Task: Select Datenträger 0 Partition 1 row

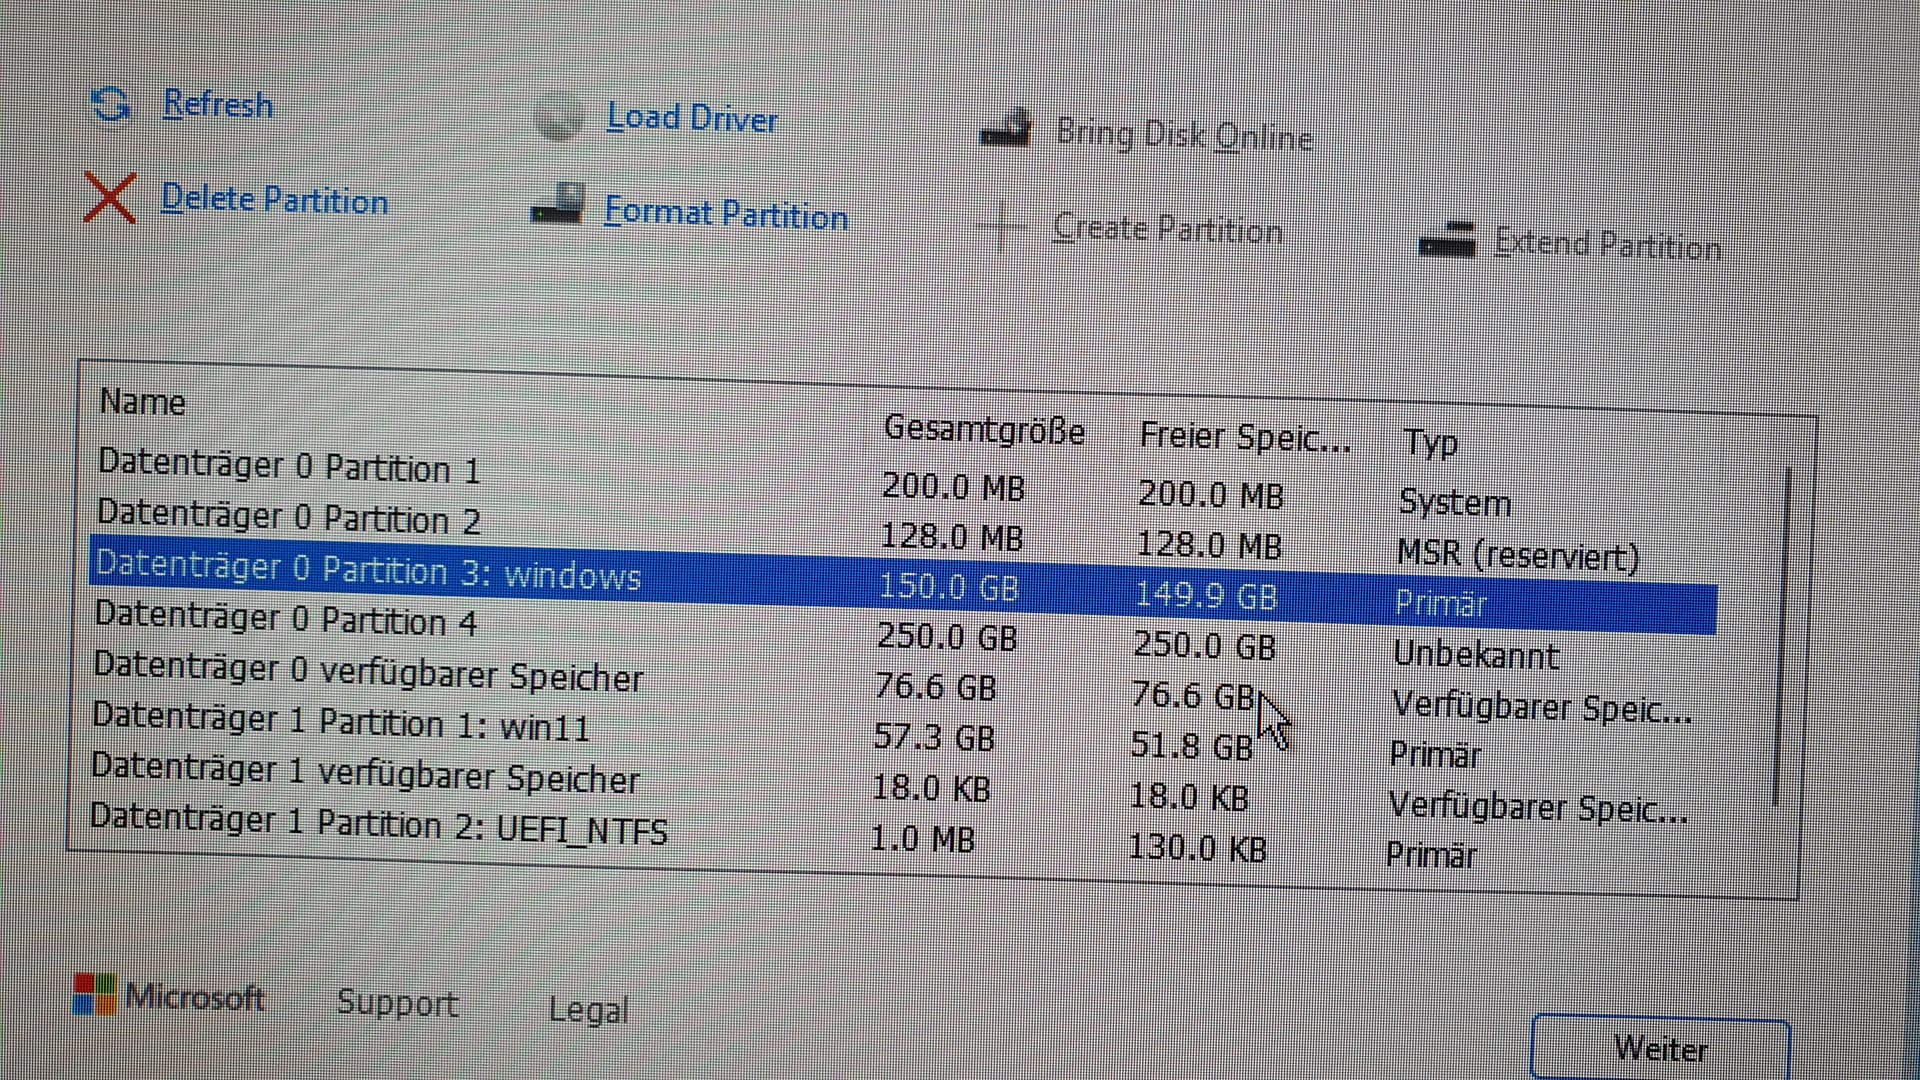Action: click(905, 483)
